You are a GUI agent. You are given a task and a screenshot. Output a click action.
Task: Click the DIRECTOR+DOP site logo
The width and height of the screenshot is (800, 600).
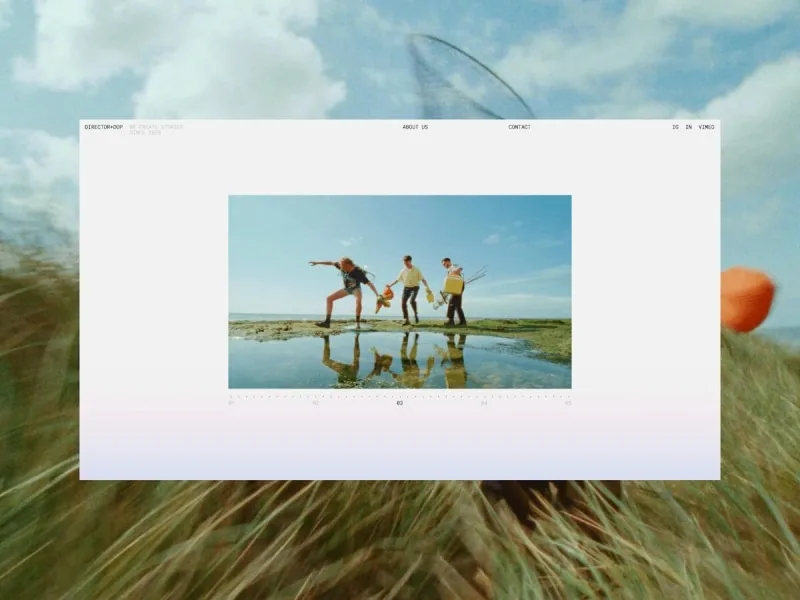click(x=103, y=127)
